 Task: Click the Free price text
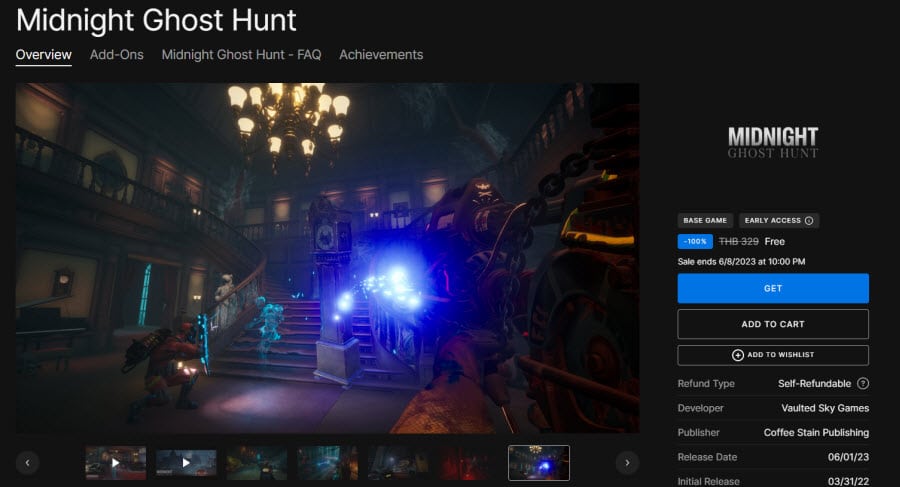tap(774, 242)
